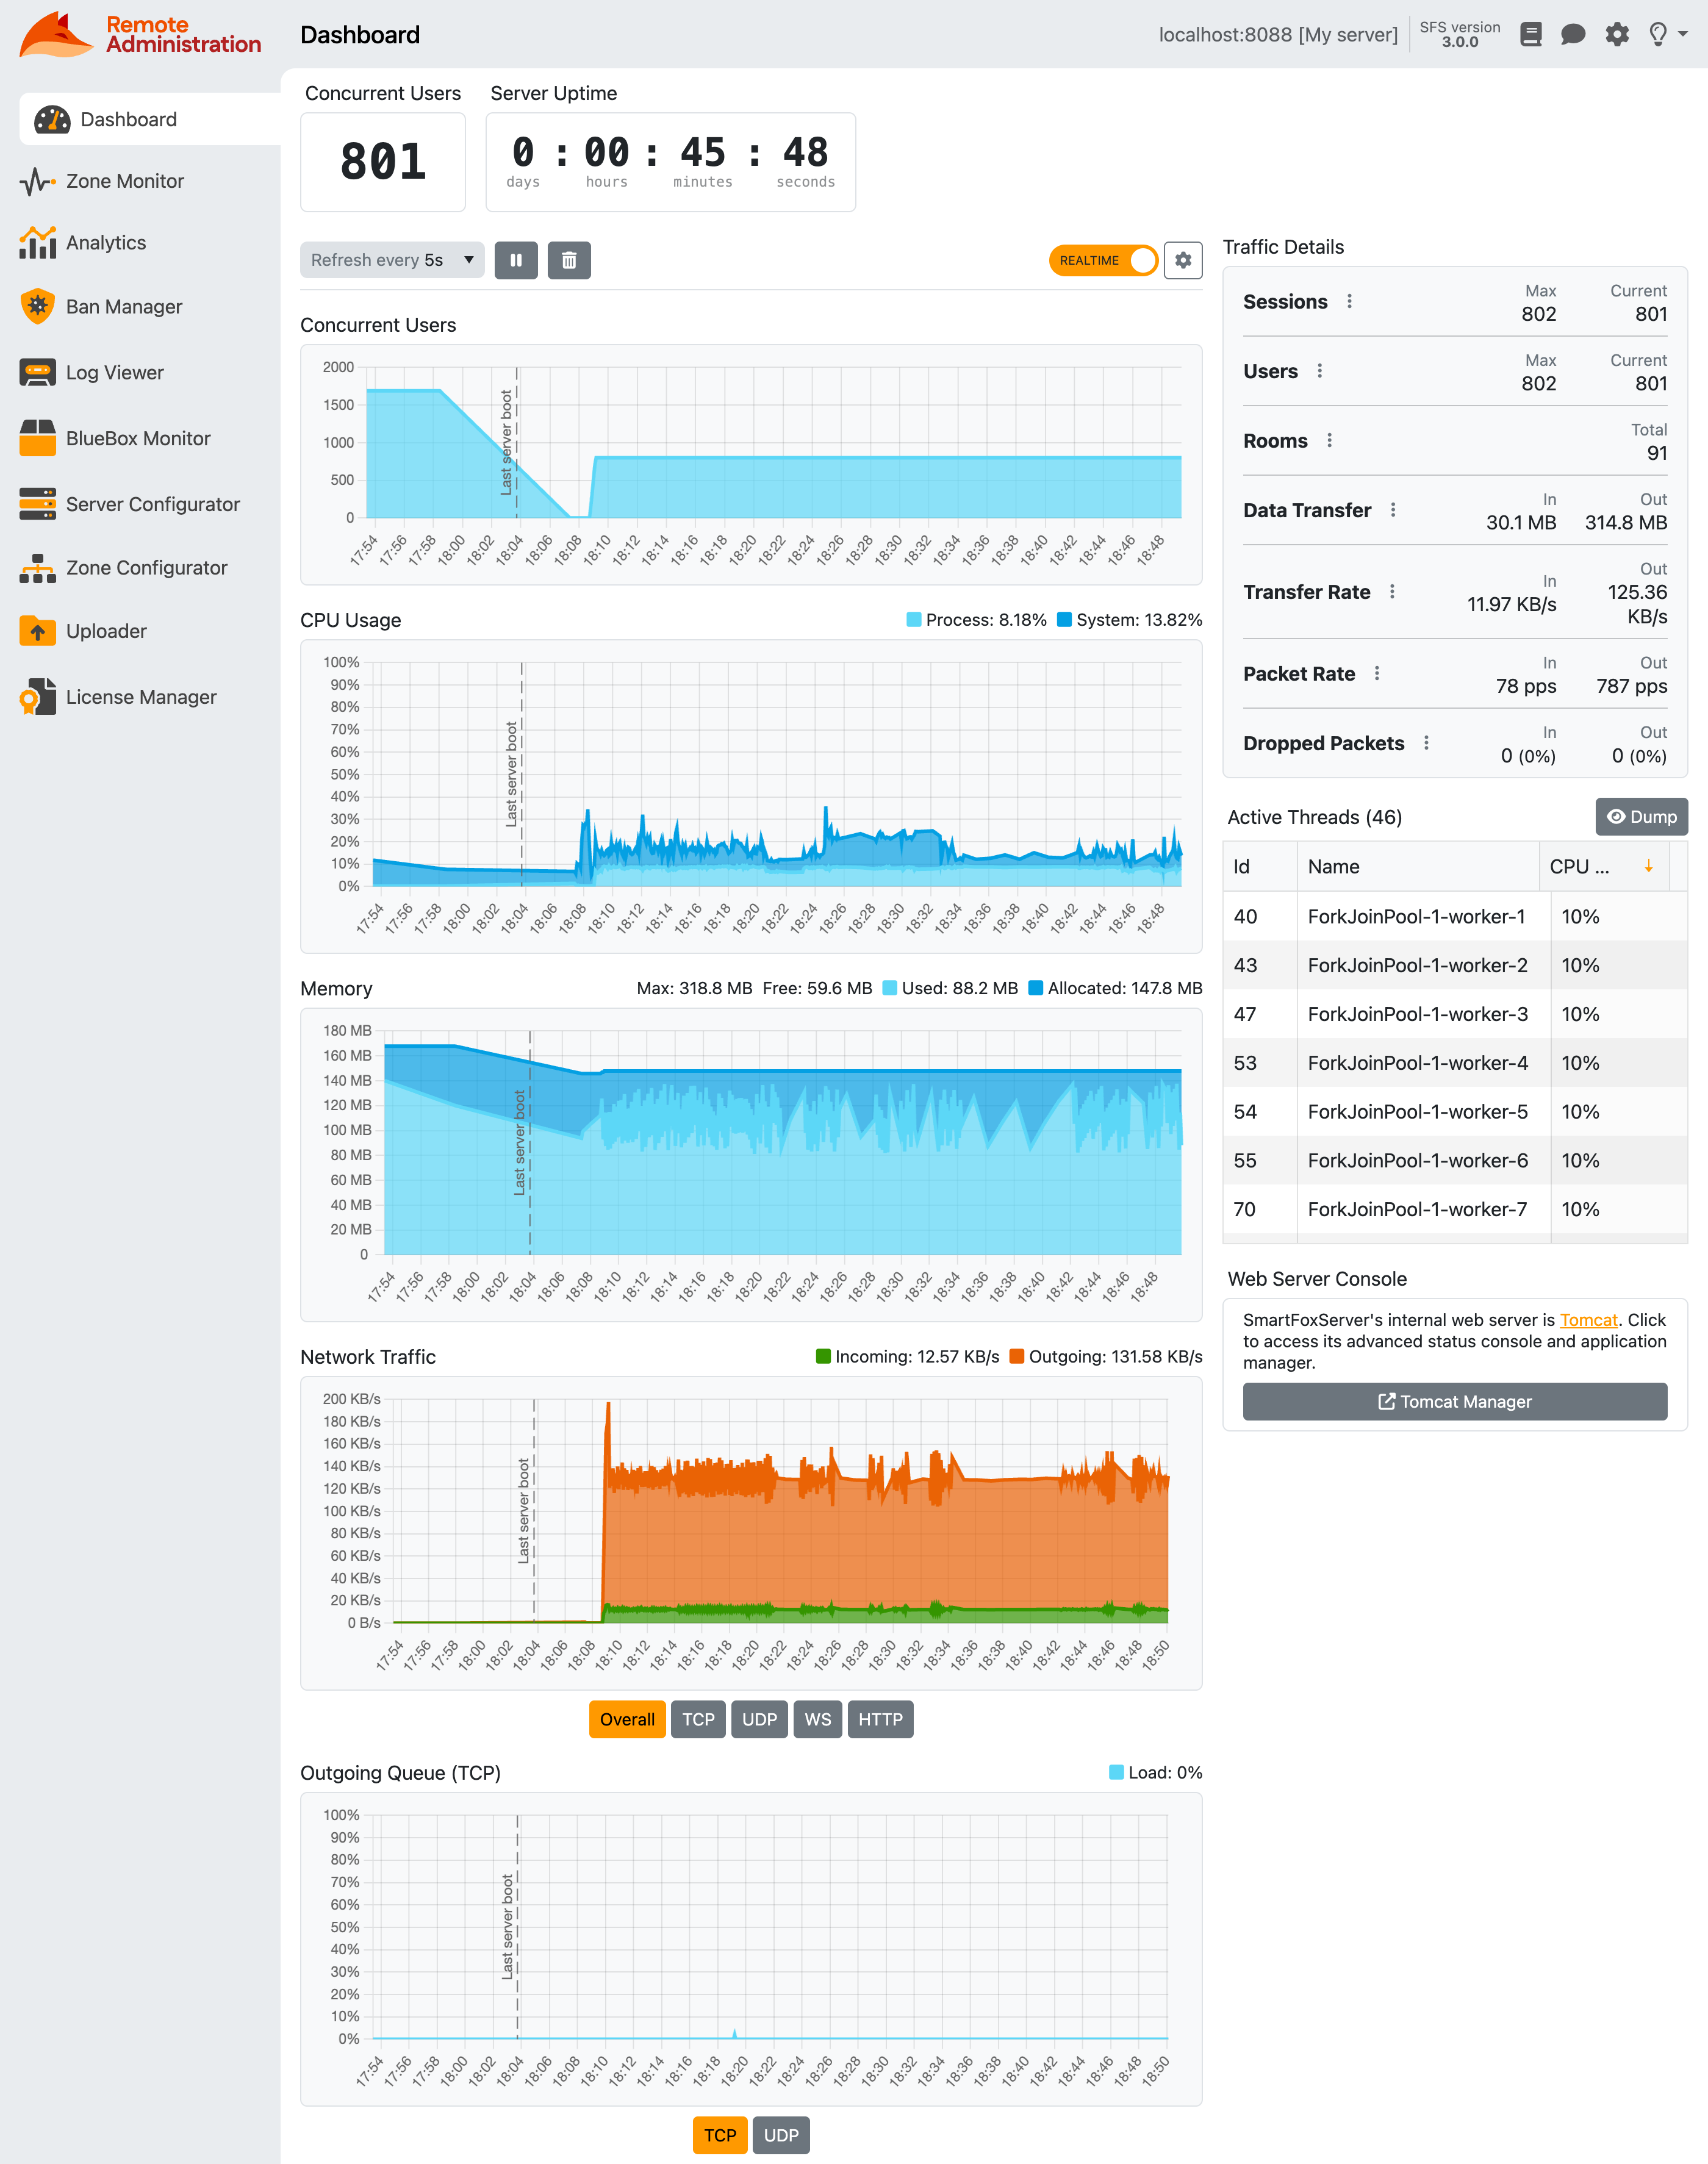Open the License Manager
The height and width of the screenshot is (2164, 1708).
(140, 697)
